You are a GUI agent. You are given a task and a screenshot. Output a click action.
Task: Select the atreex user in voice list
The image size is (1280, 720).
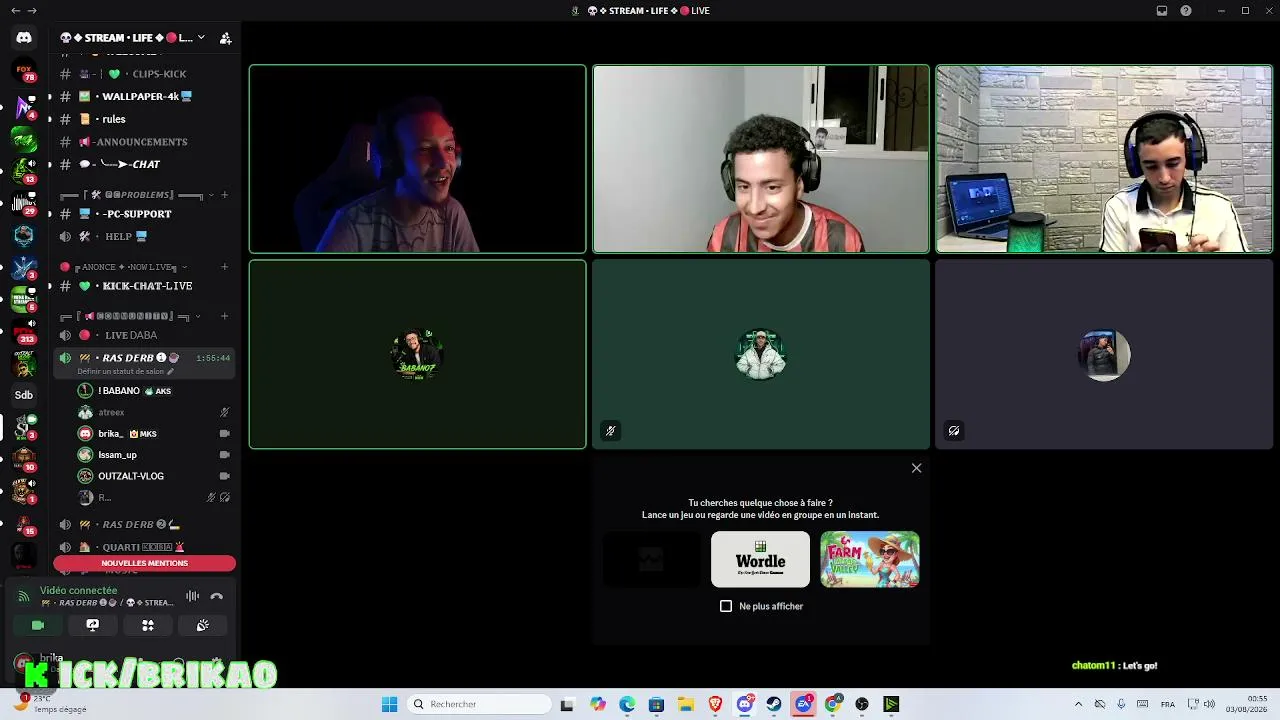(x=154, y=412)
